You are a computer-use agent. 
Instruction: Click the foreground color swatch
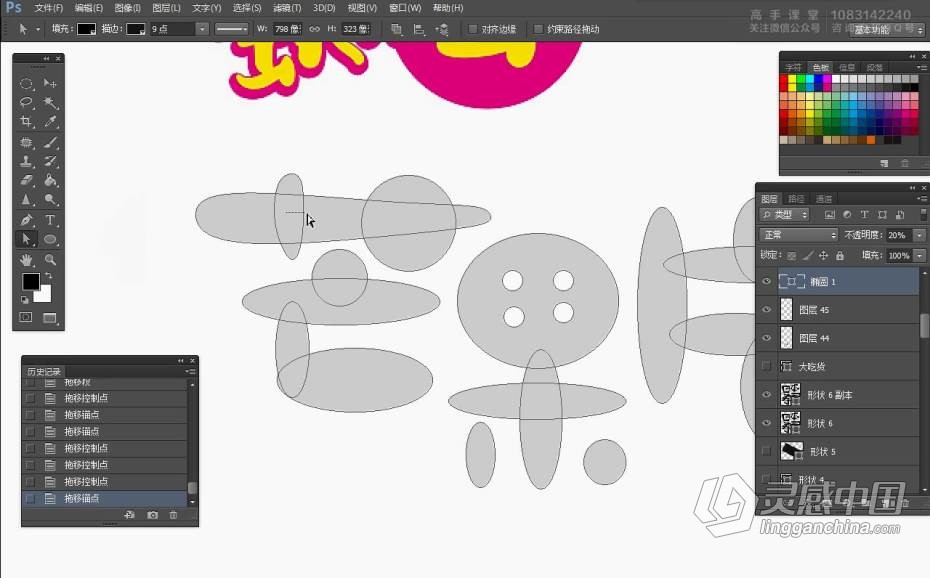tap(31, 282)
